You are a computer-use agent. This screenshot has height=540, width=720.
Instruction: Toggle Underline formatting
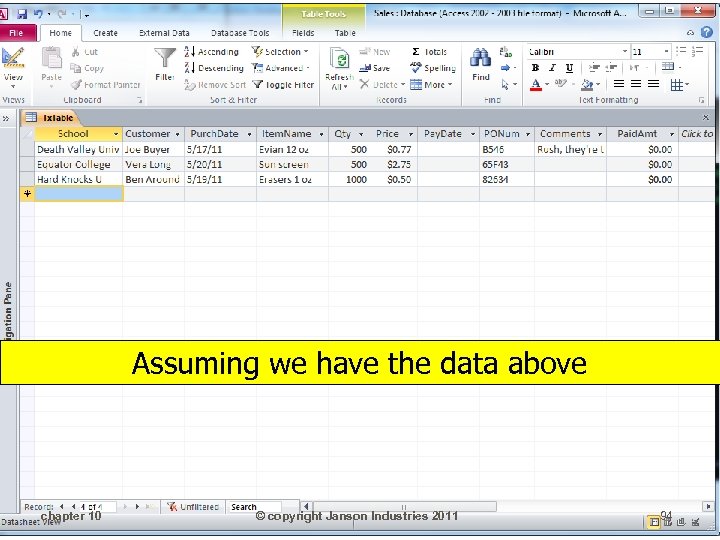[x=569, y=68]
